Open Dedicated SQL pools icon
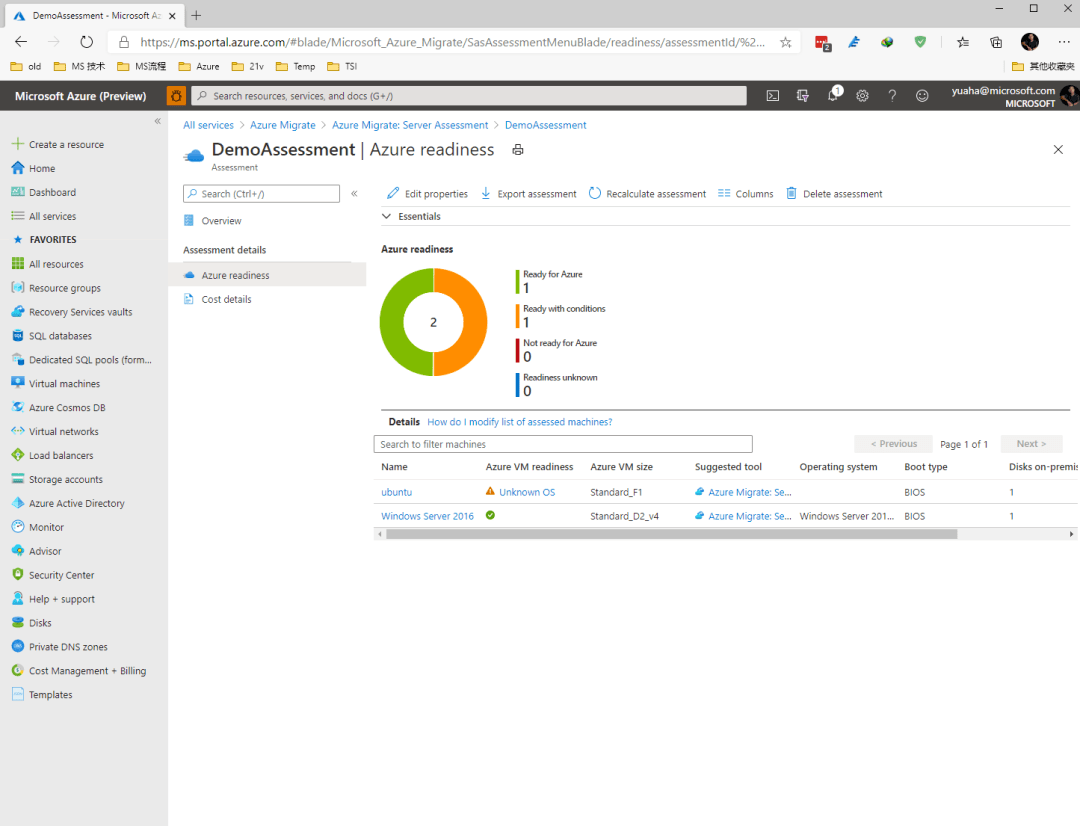 click(18, 360)
